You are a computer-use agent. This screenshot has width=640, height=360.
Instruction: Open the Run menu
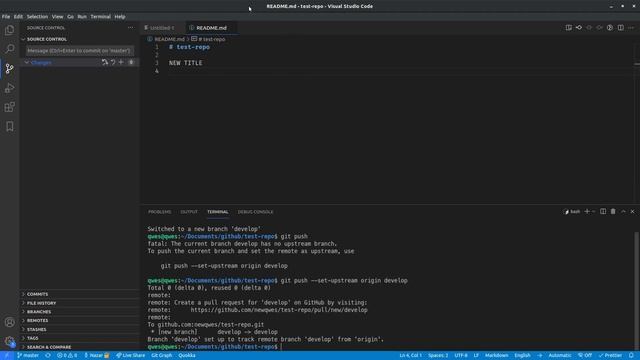82,17
